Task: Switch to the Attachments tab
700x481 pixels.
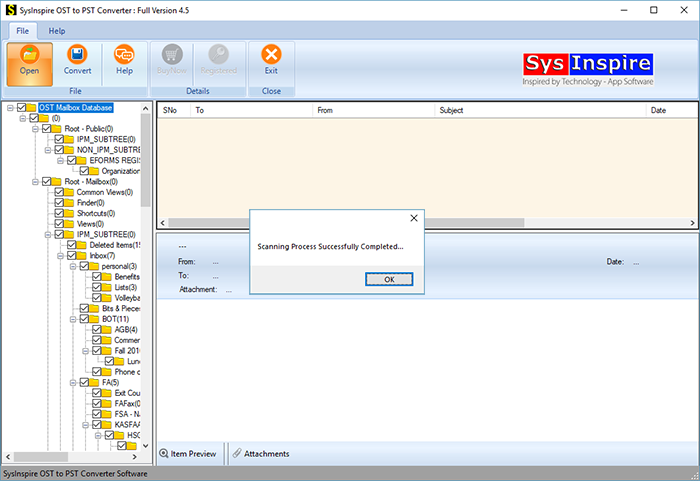Action: pos(261,453)
